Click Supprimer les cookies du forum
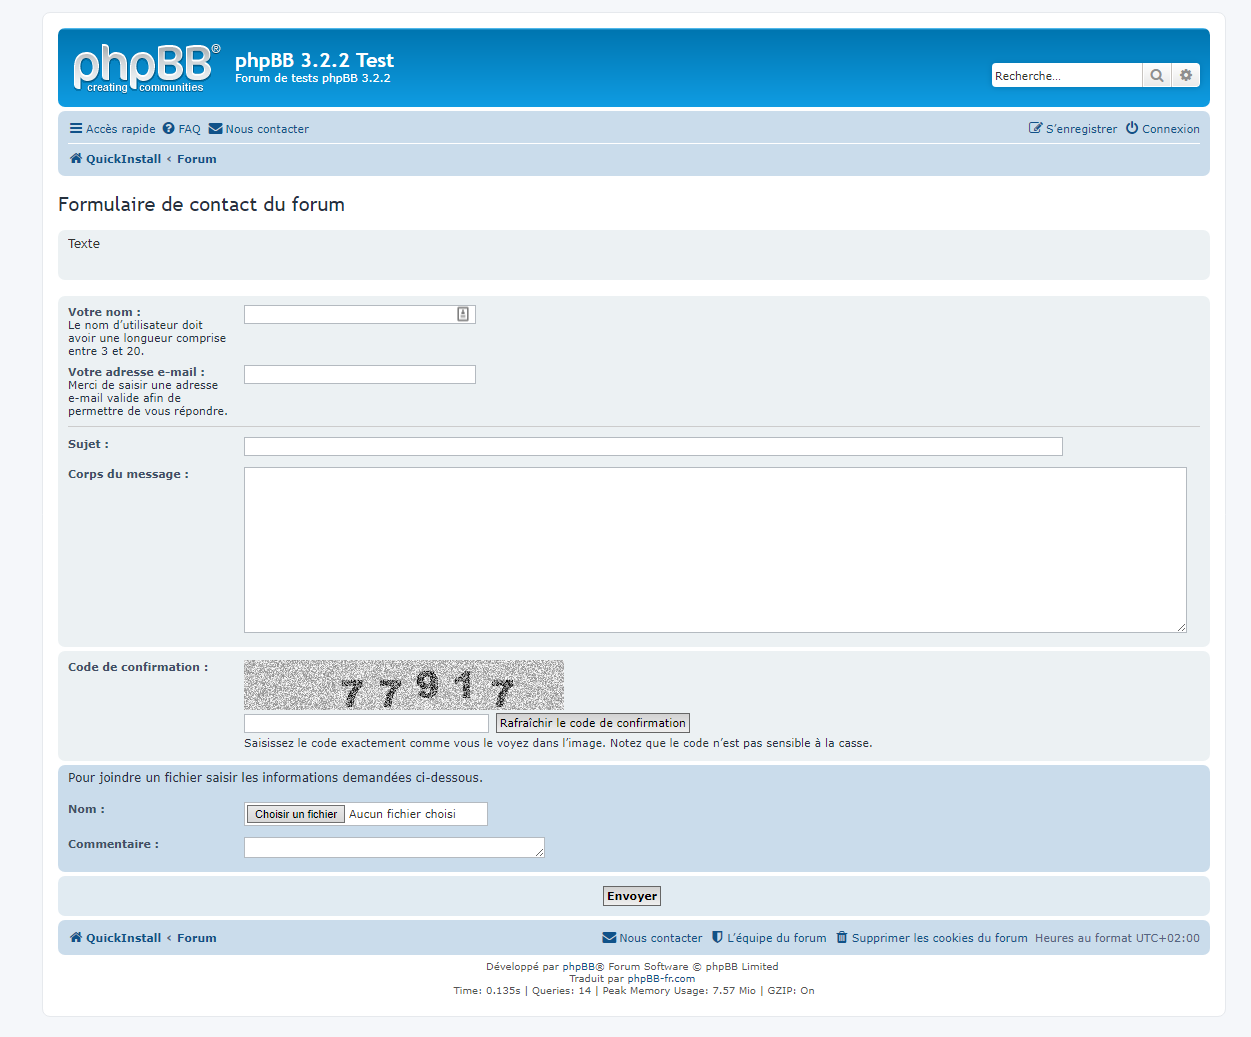This screenshot has width=1251, height=1037. click(x=931, y=938)
